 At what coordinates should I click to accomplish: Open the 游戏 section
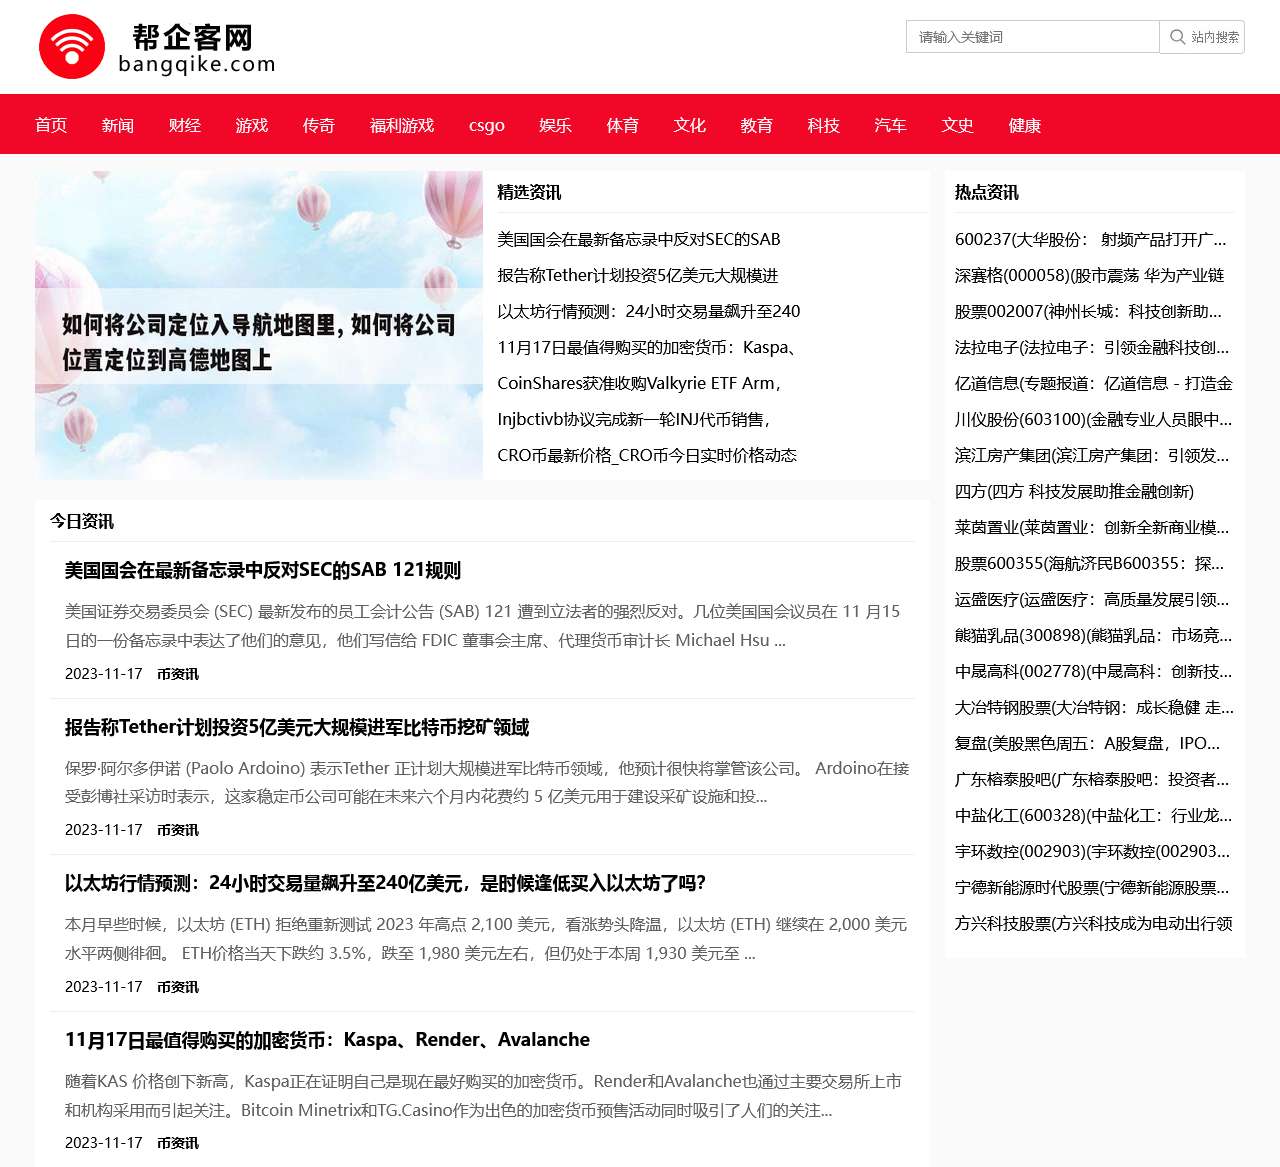point(251,125)
